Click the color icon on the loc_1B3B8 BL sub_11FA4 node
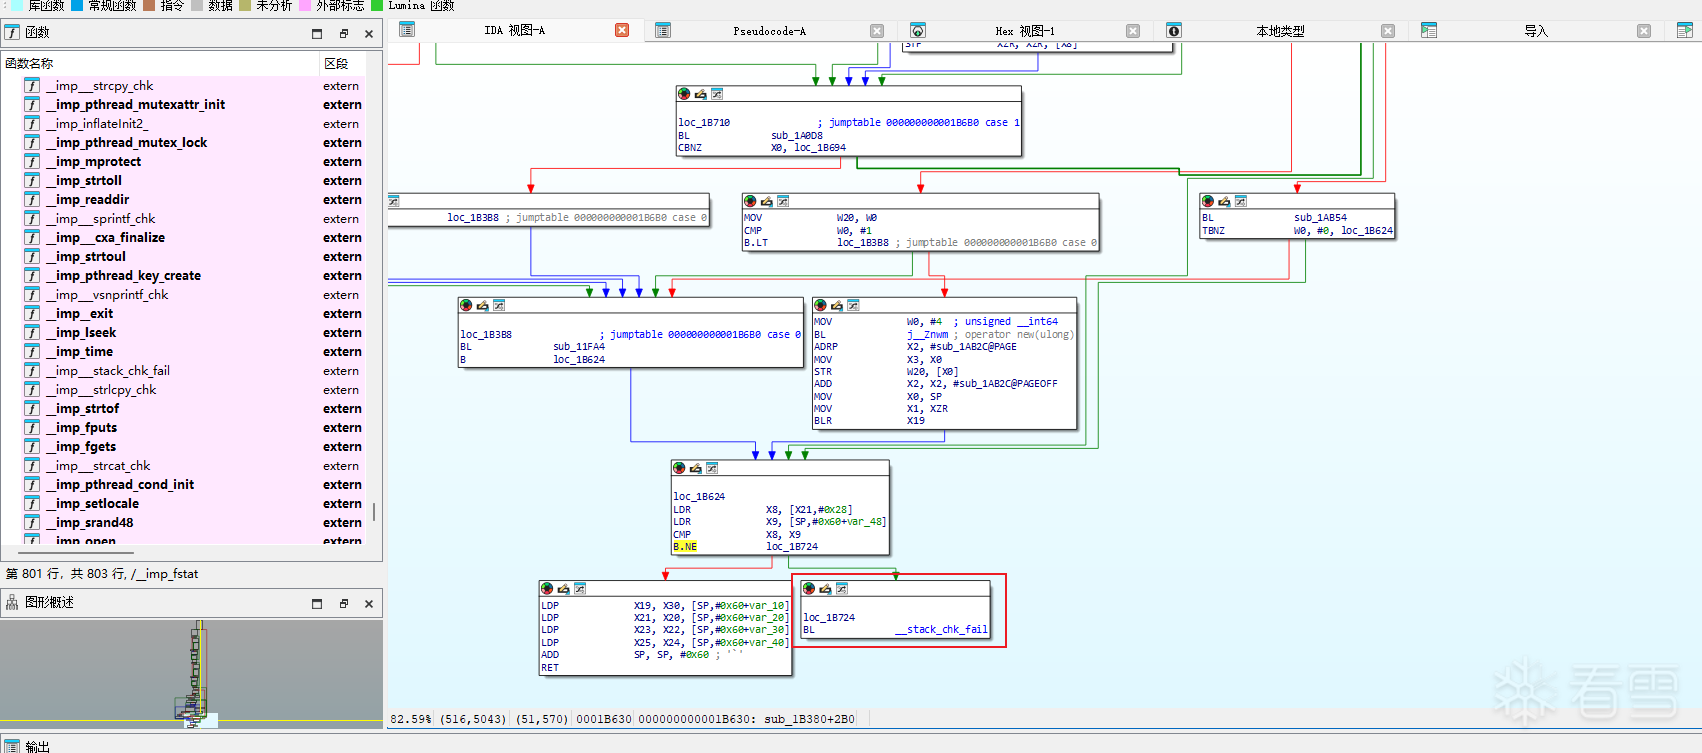 coord(466,305)
